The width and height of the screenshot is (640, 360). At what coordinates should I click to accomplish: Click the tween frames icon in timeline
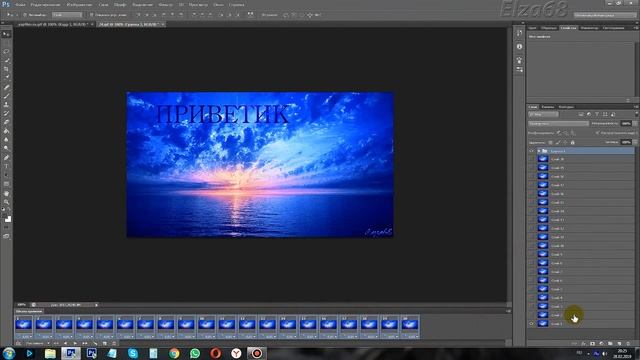tap(95, 344)
